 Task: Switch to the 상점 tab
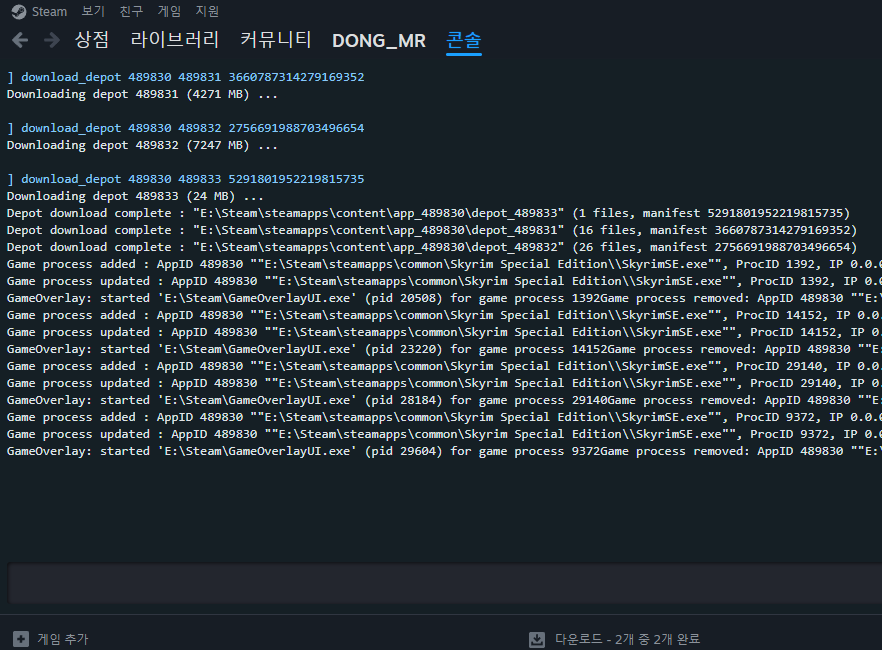[92, 40]
